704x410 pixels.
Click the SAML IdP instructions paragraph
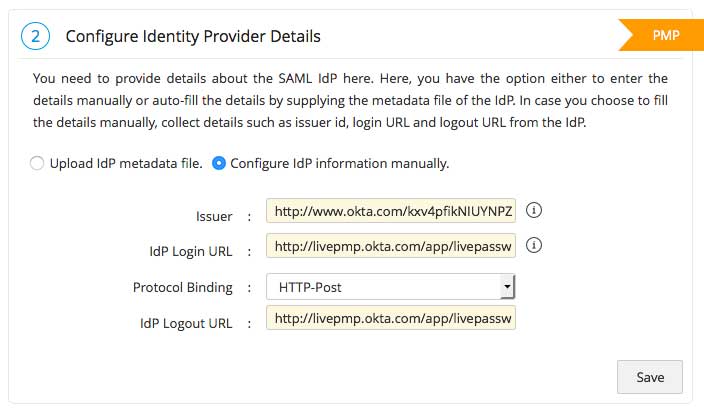coord(350,99)
